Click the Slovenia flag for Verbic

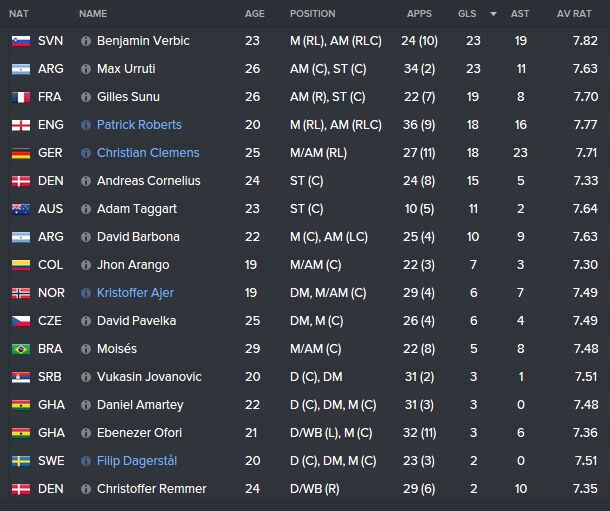[21, 41]
